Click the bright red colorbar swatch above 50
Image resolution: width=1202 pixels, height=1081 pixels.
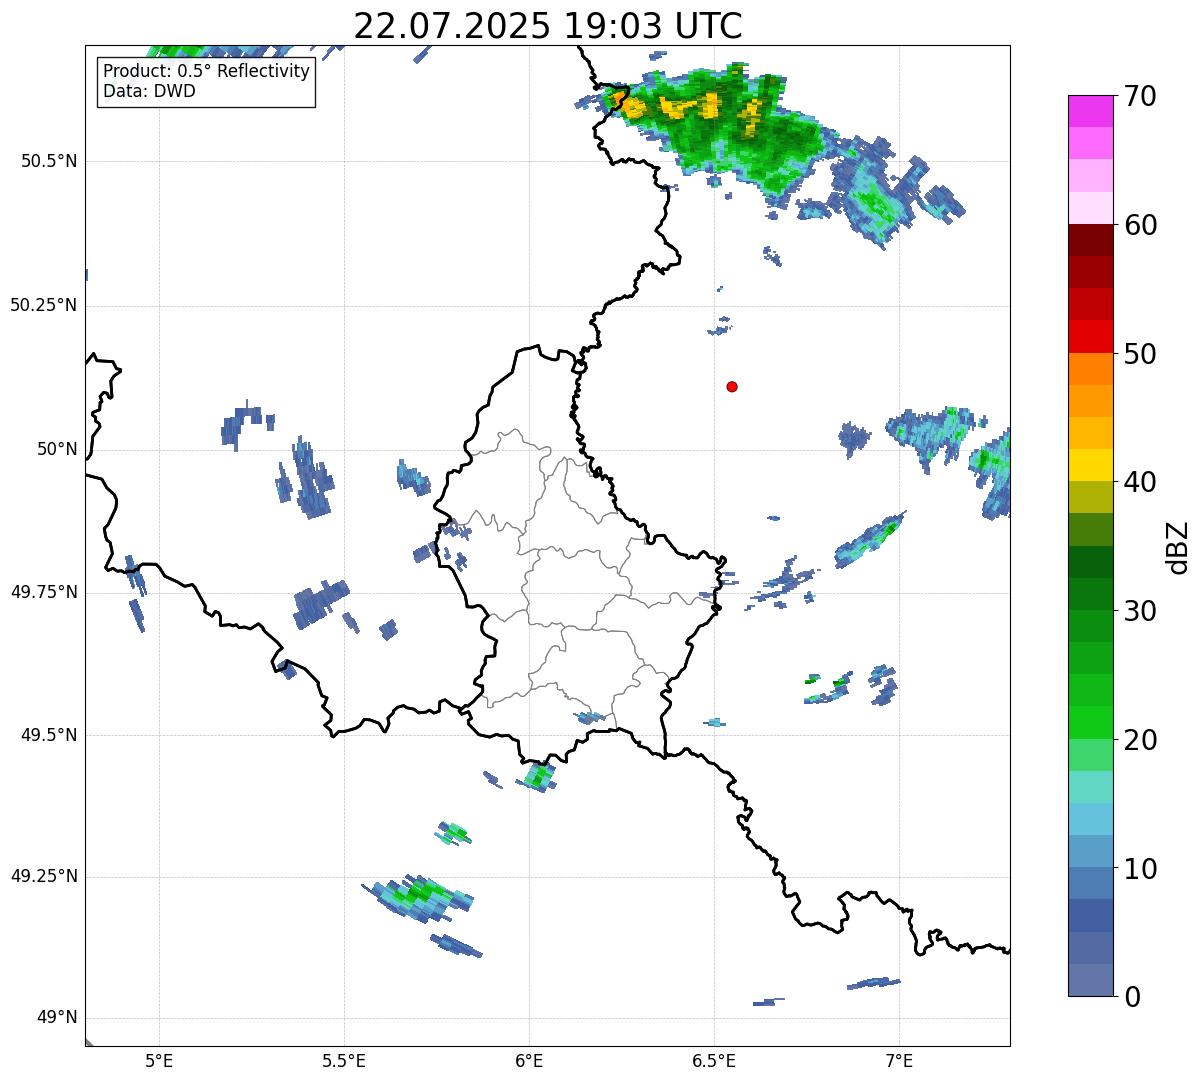click(1091, 336)
